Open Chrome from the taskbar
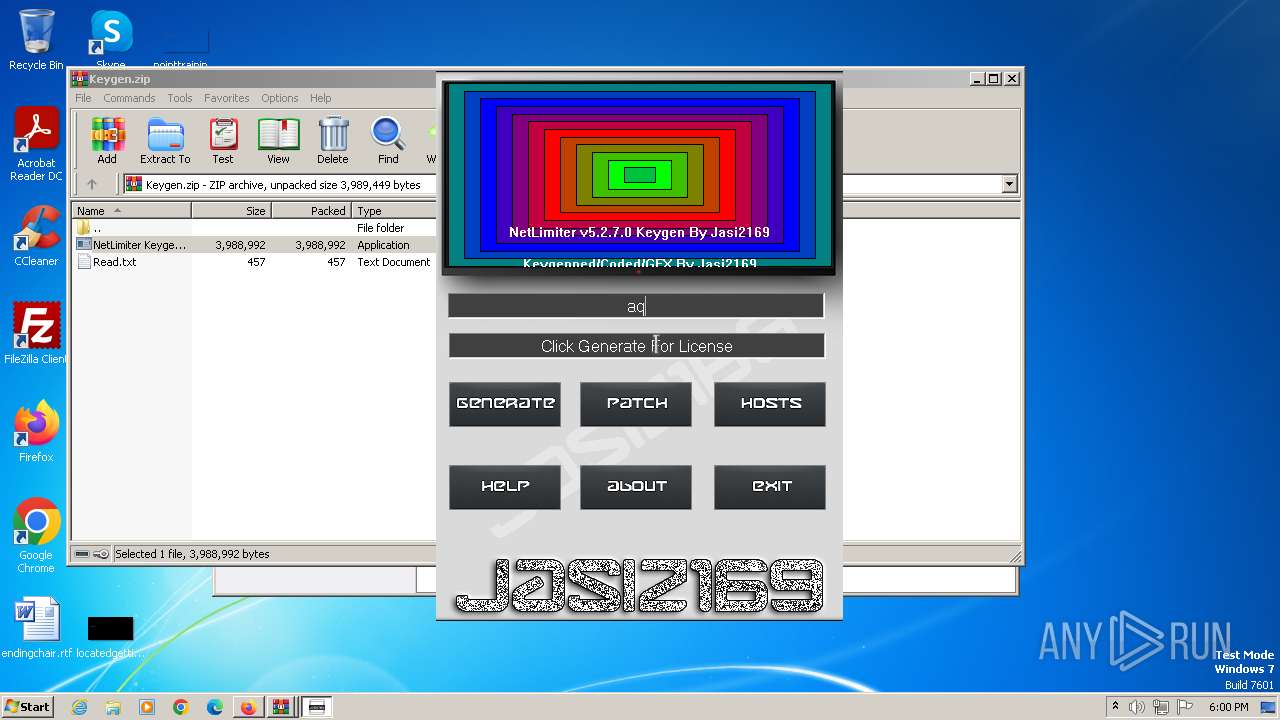Screen dimensions: 1280x720 [181, 707]
